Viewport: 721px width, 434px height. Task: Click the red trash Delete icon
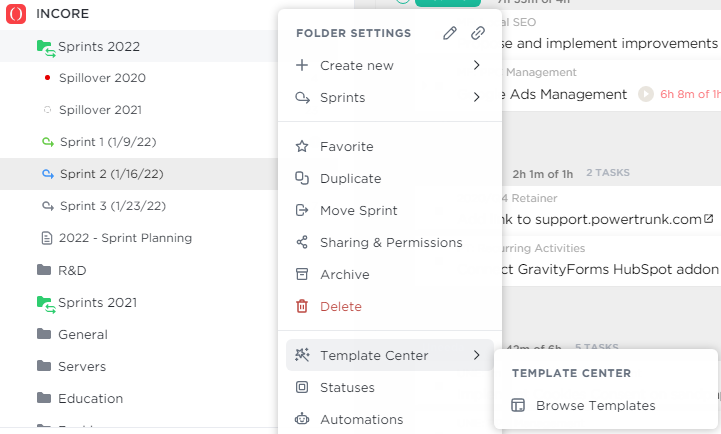click(x=302, y=306)
